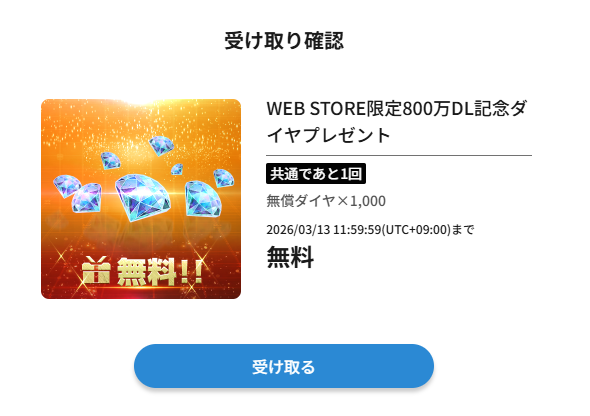Click the large diamond right of center
This screenshot has width=590, height=416.
pyautogui.click(x=203, y=199)
